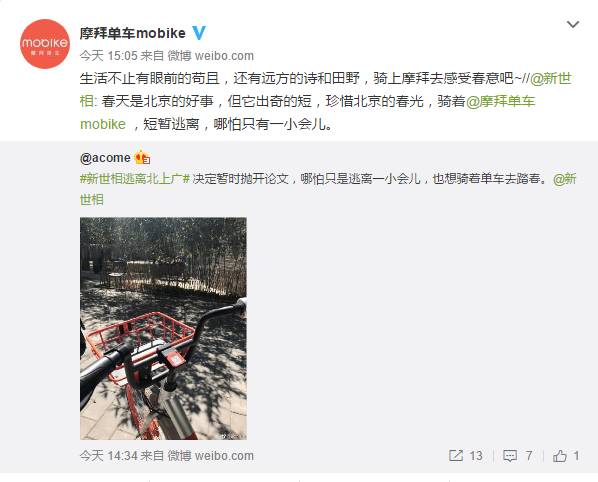Expand the post options chevron menu
The height and width of the screenshot is (482, 598).
click(x=573, y=25)
